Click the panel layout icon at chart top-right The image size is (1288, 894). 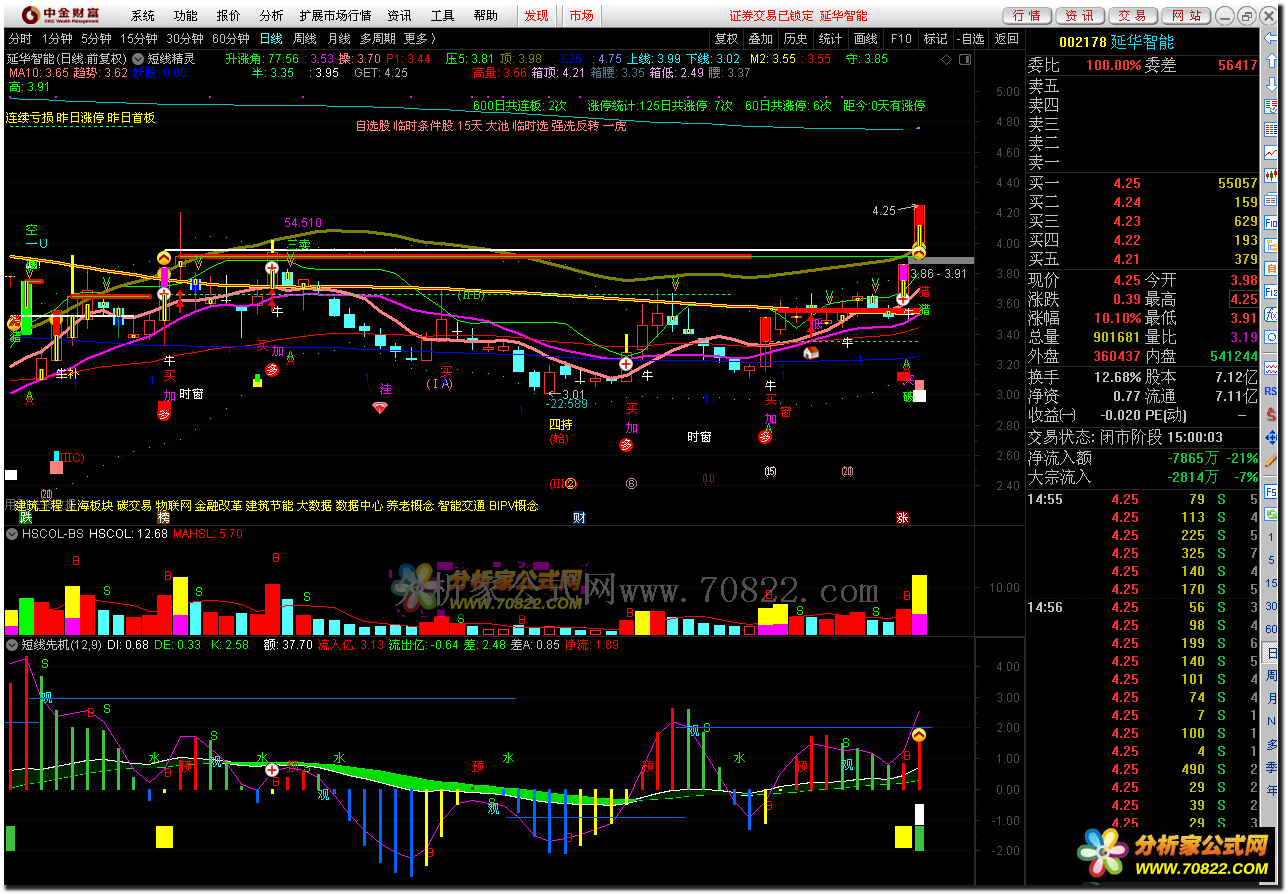[965, 59]
